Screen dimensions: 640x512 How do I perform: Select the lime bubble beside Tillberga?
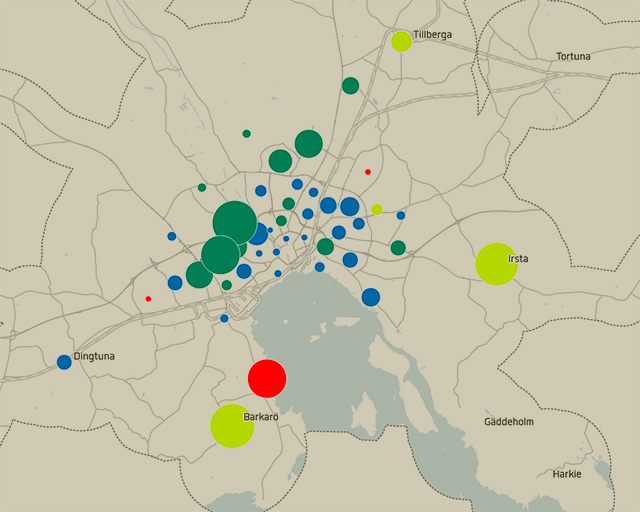402,41
